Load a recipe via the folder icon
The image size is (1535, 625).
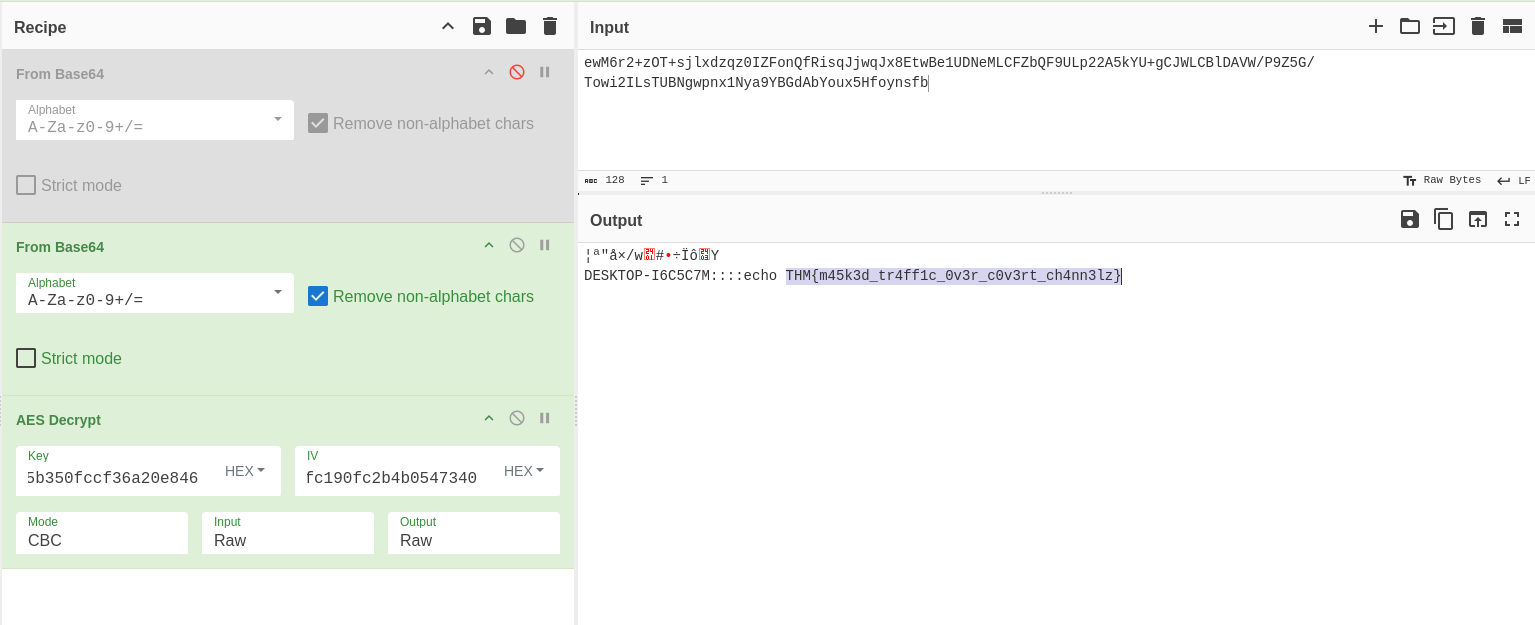click(x=516, y=26)
